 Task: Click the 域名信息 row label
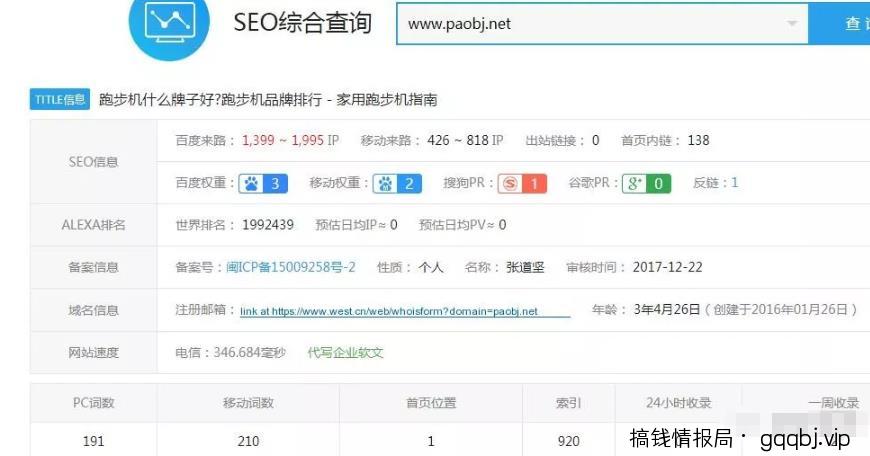pos(93,310)
